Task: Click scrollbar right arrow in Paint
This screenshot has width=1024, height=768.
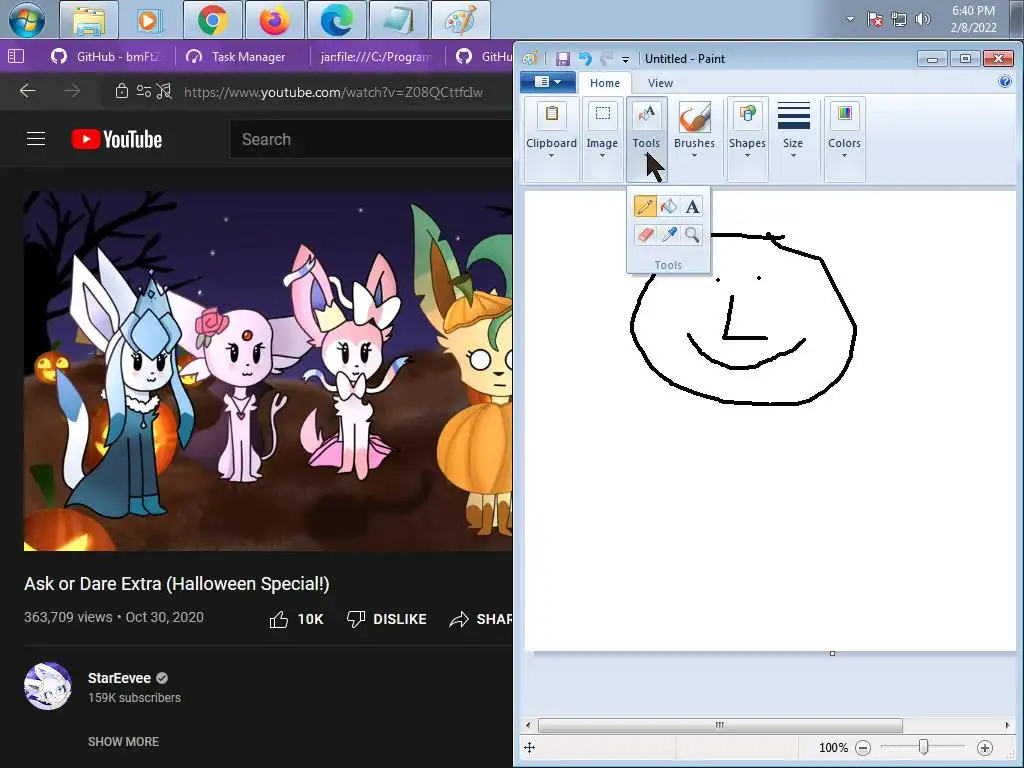Action: [x=1008, y=725]
